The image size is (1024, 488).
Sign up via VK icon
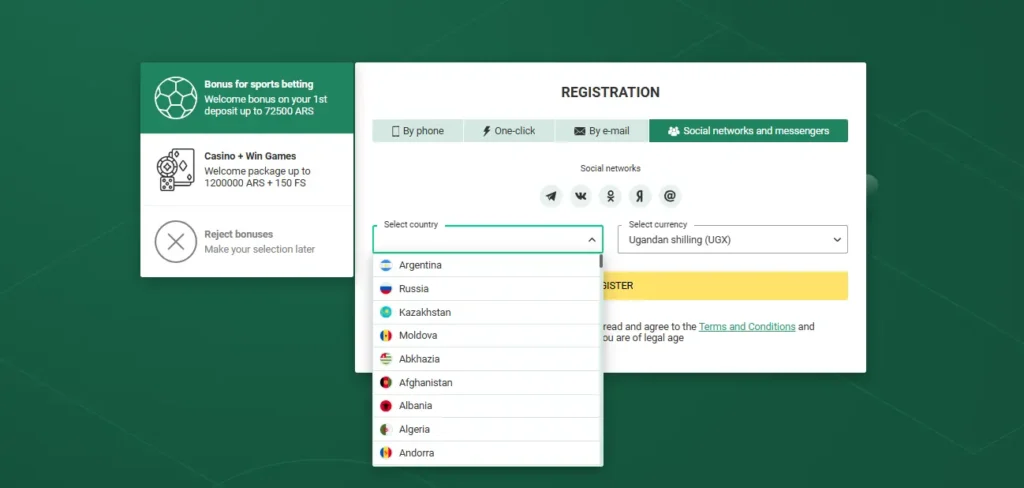(x=581, y=196)
